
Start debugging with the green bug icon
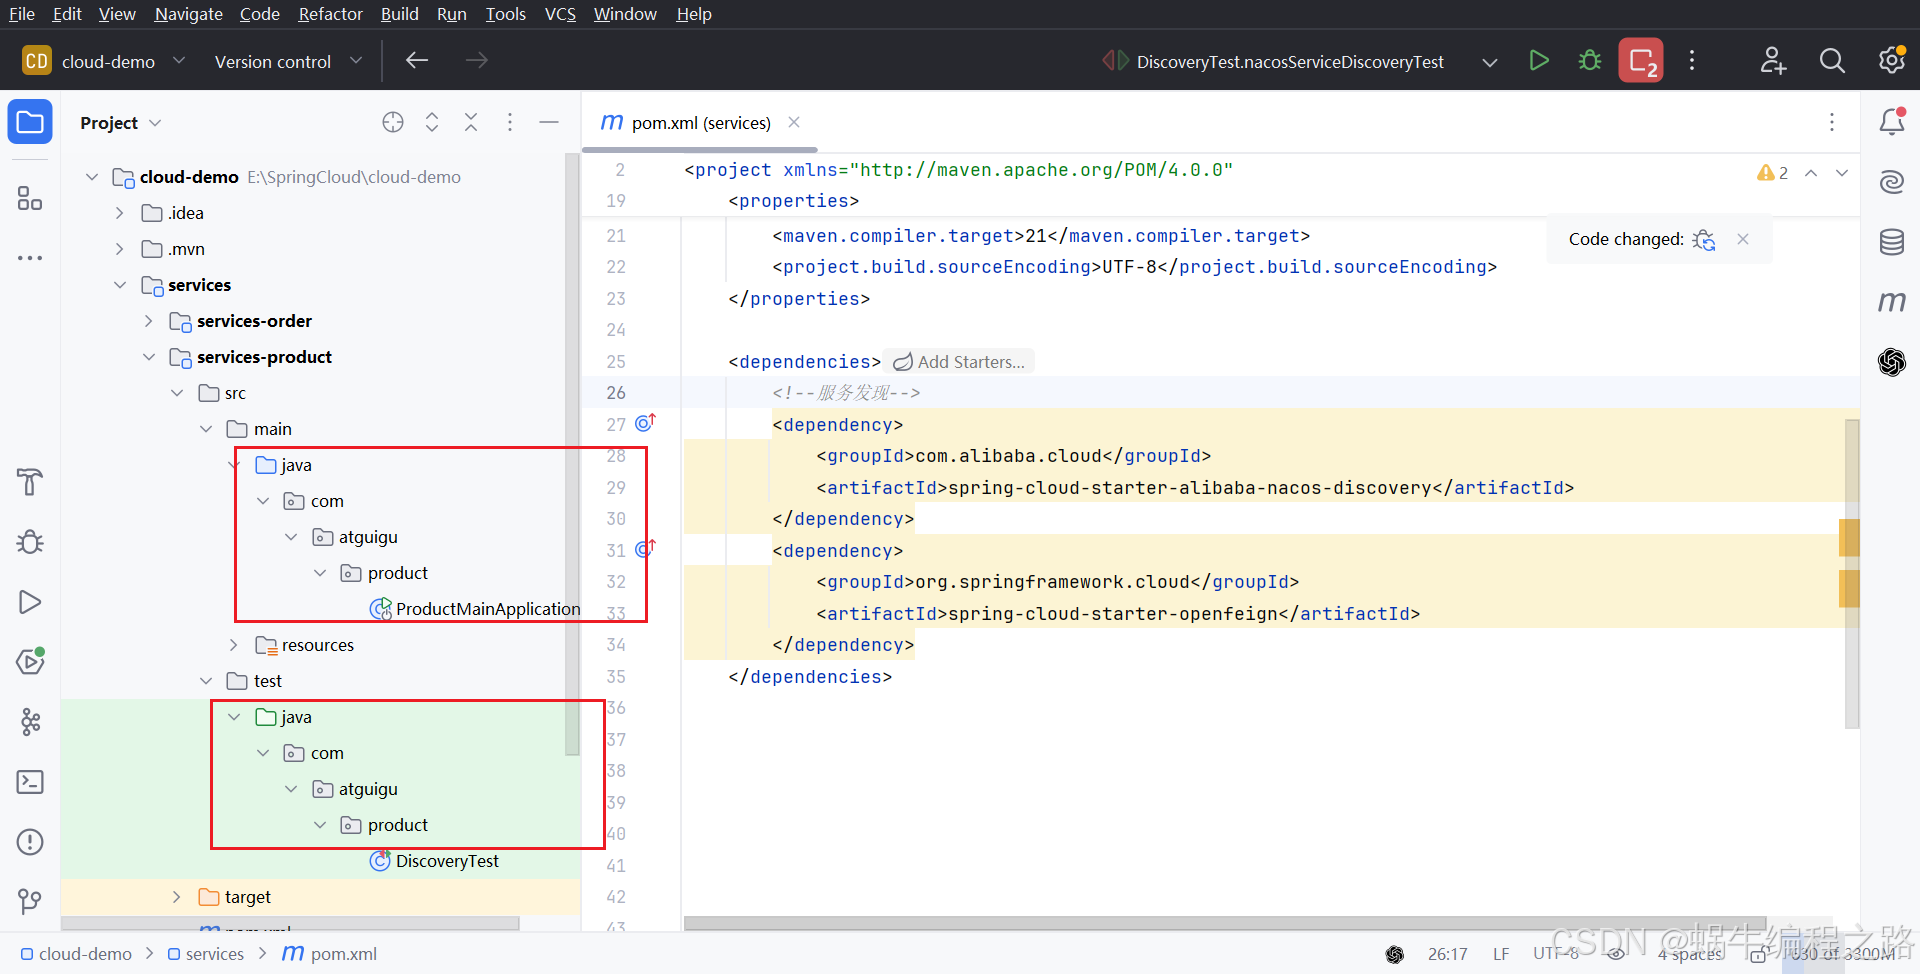click(1590, 61)
